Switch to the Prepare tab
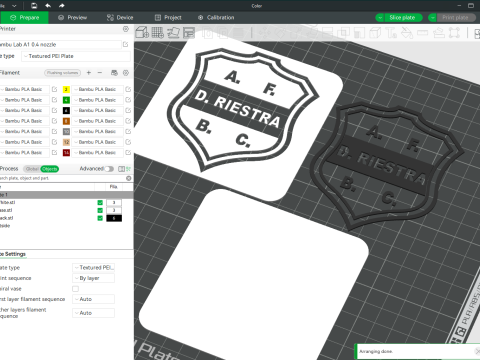The image size is (480, 360). click(x=24, y=18)
